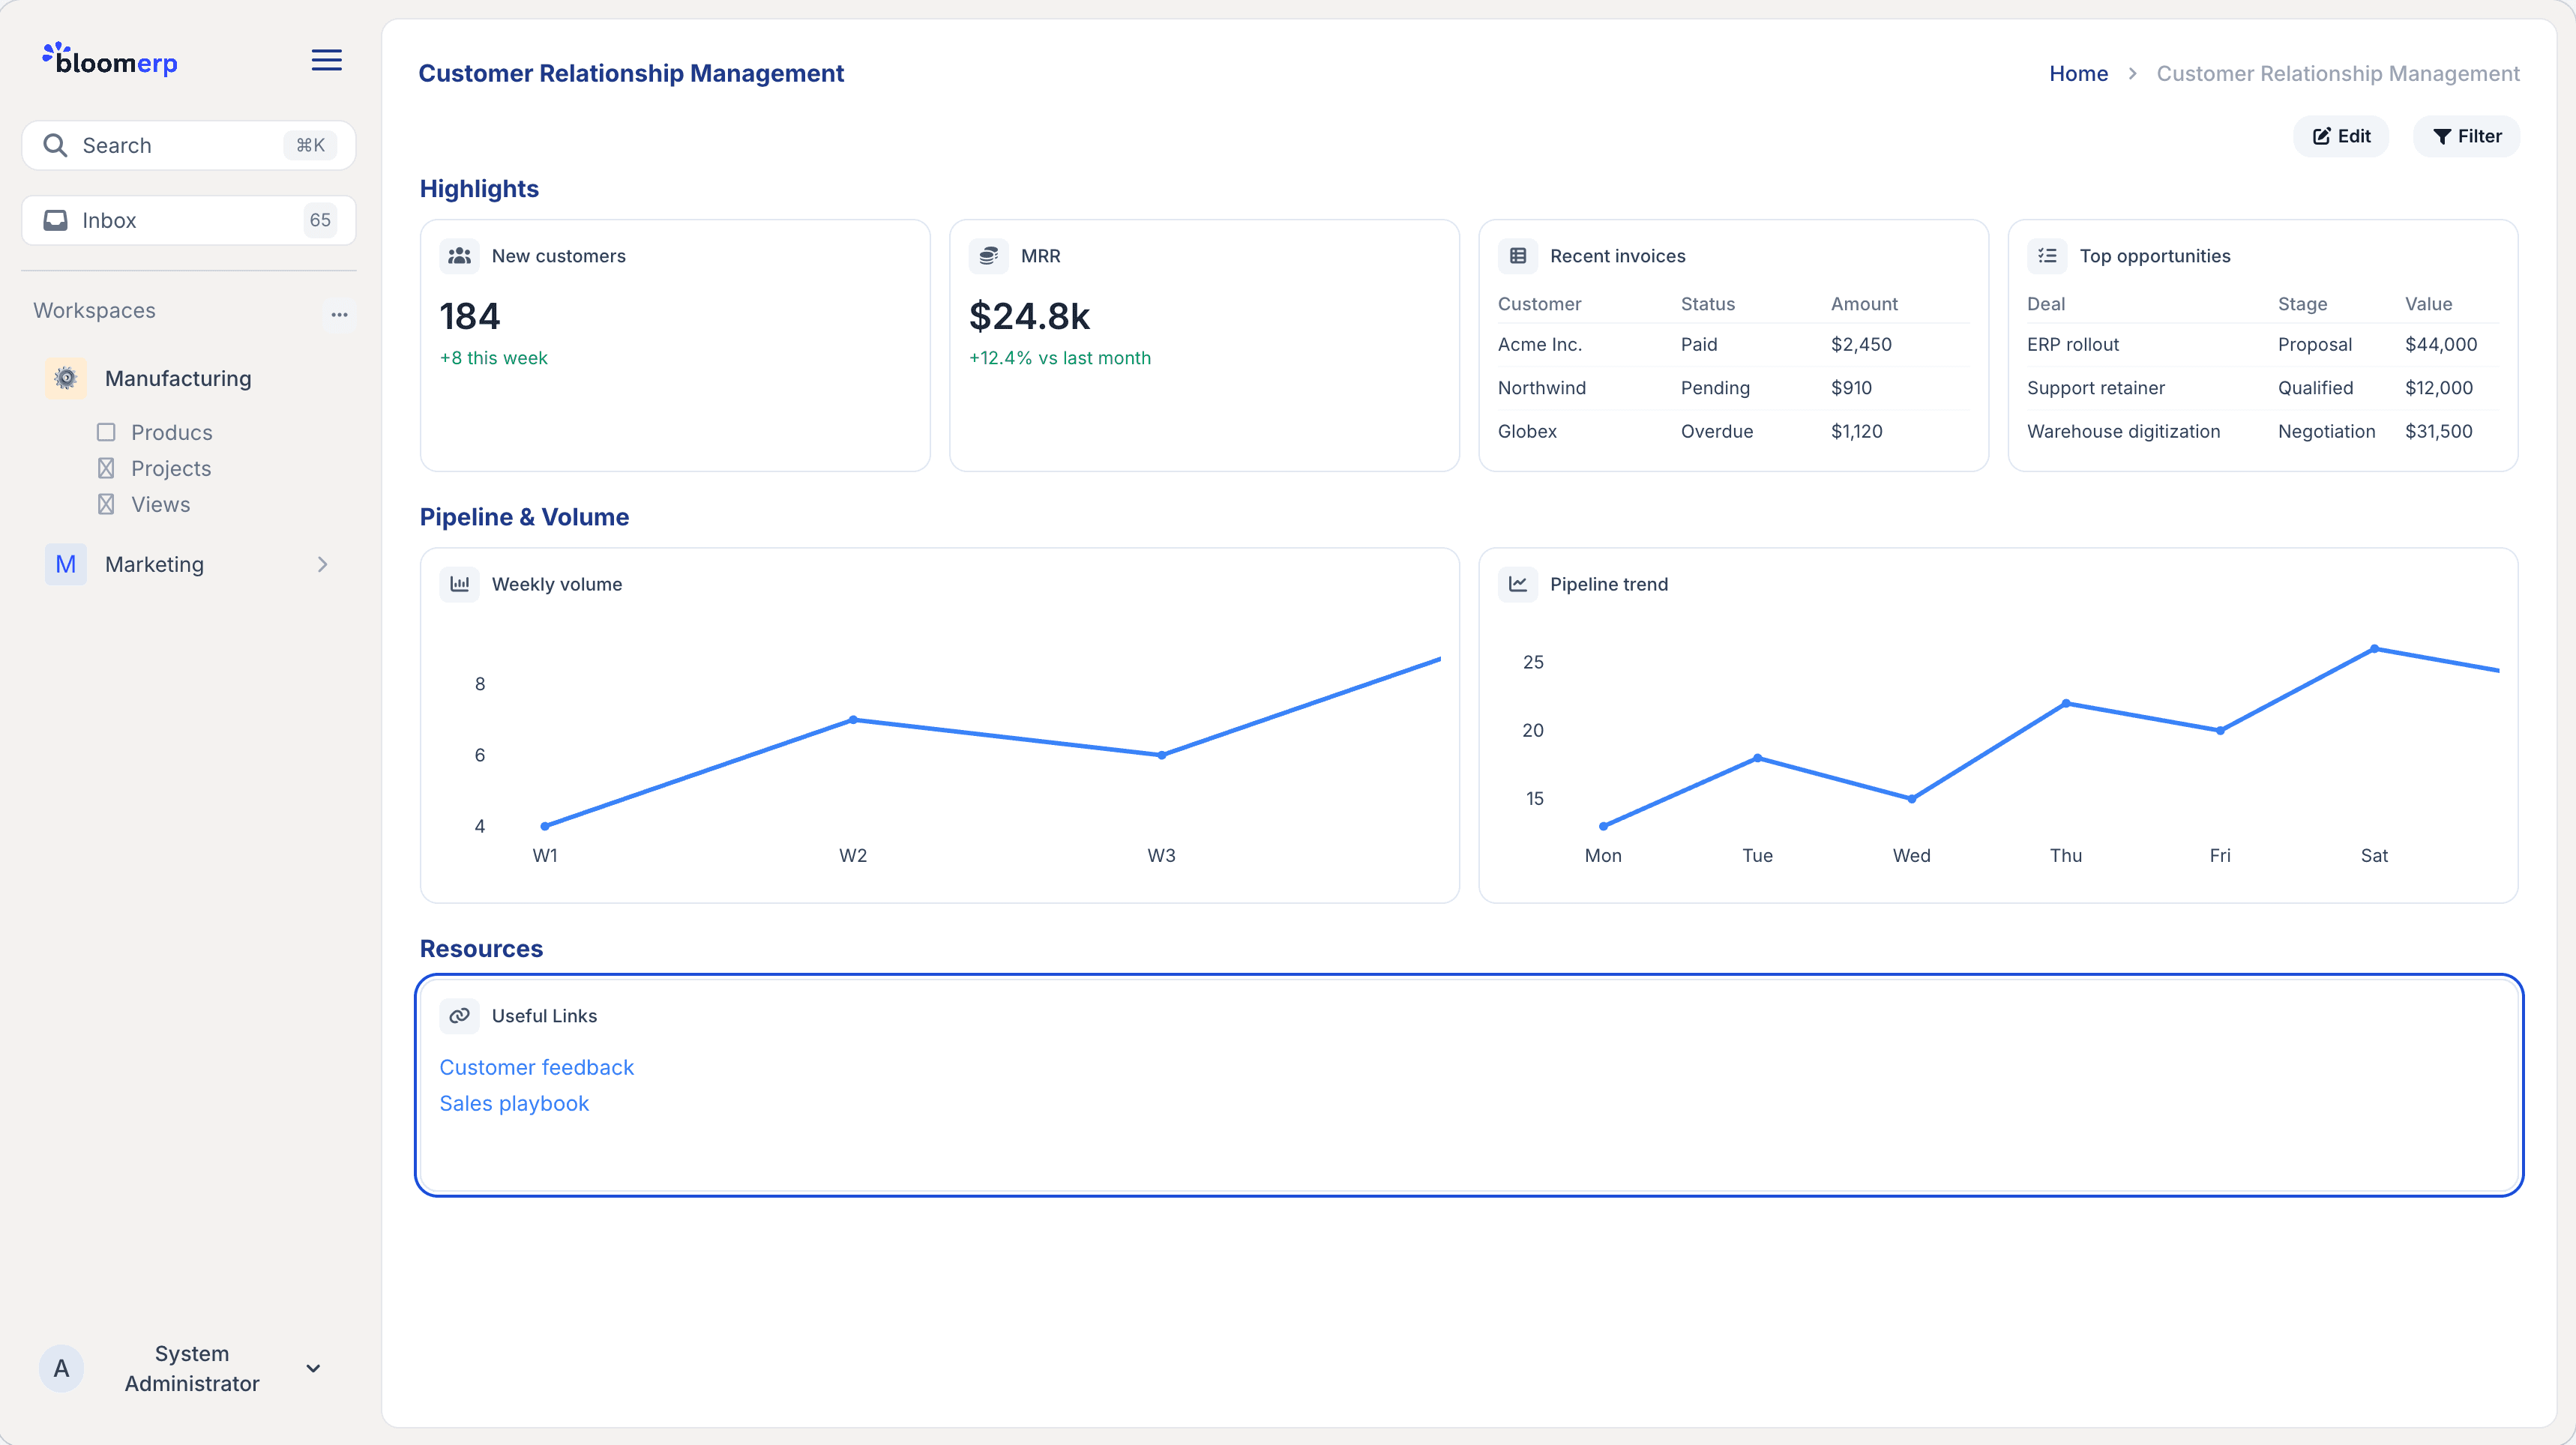The height and width of the screenshot is (1445, 2576).
Task: Click the Recent invoices table icon
Action: pyautogui.click(x=1518, y=256)
